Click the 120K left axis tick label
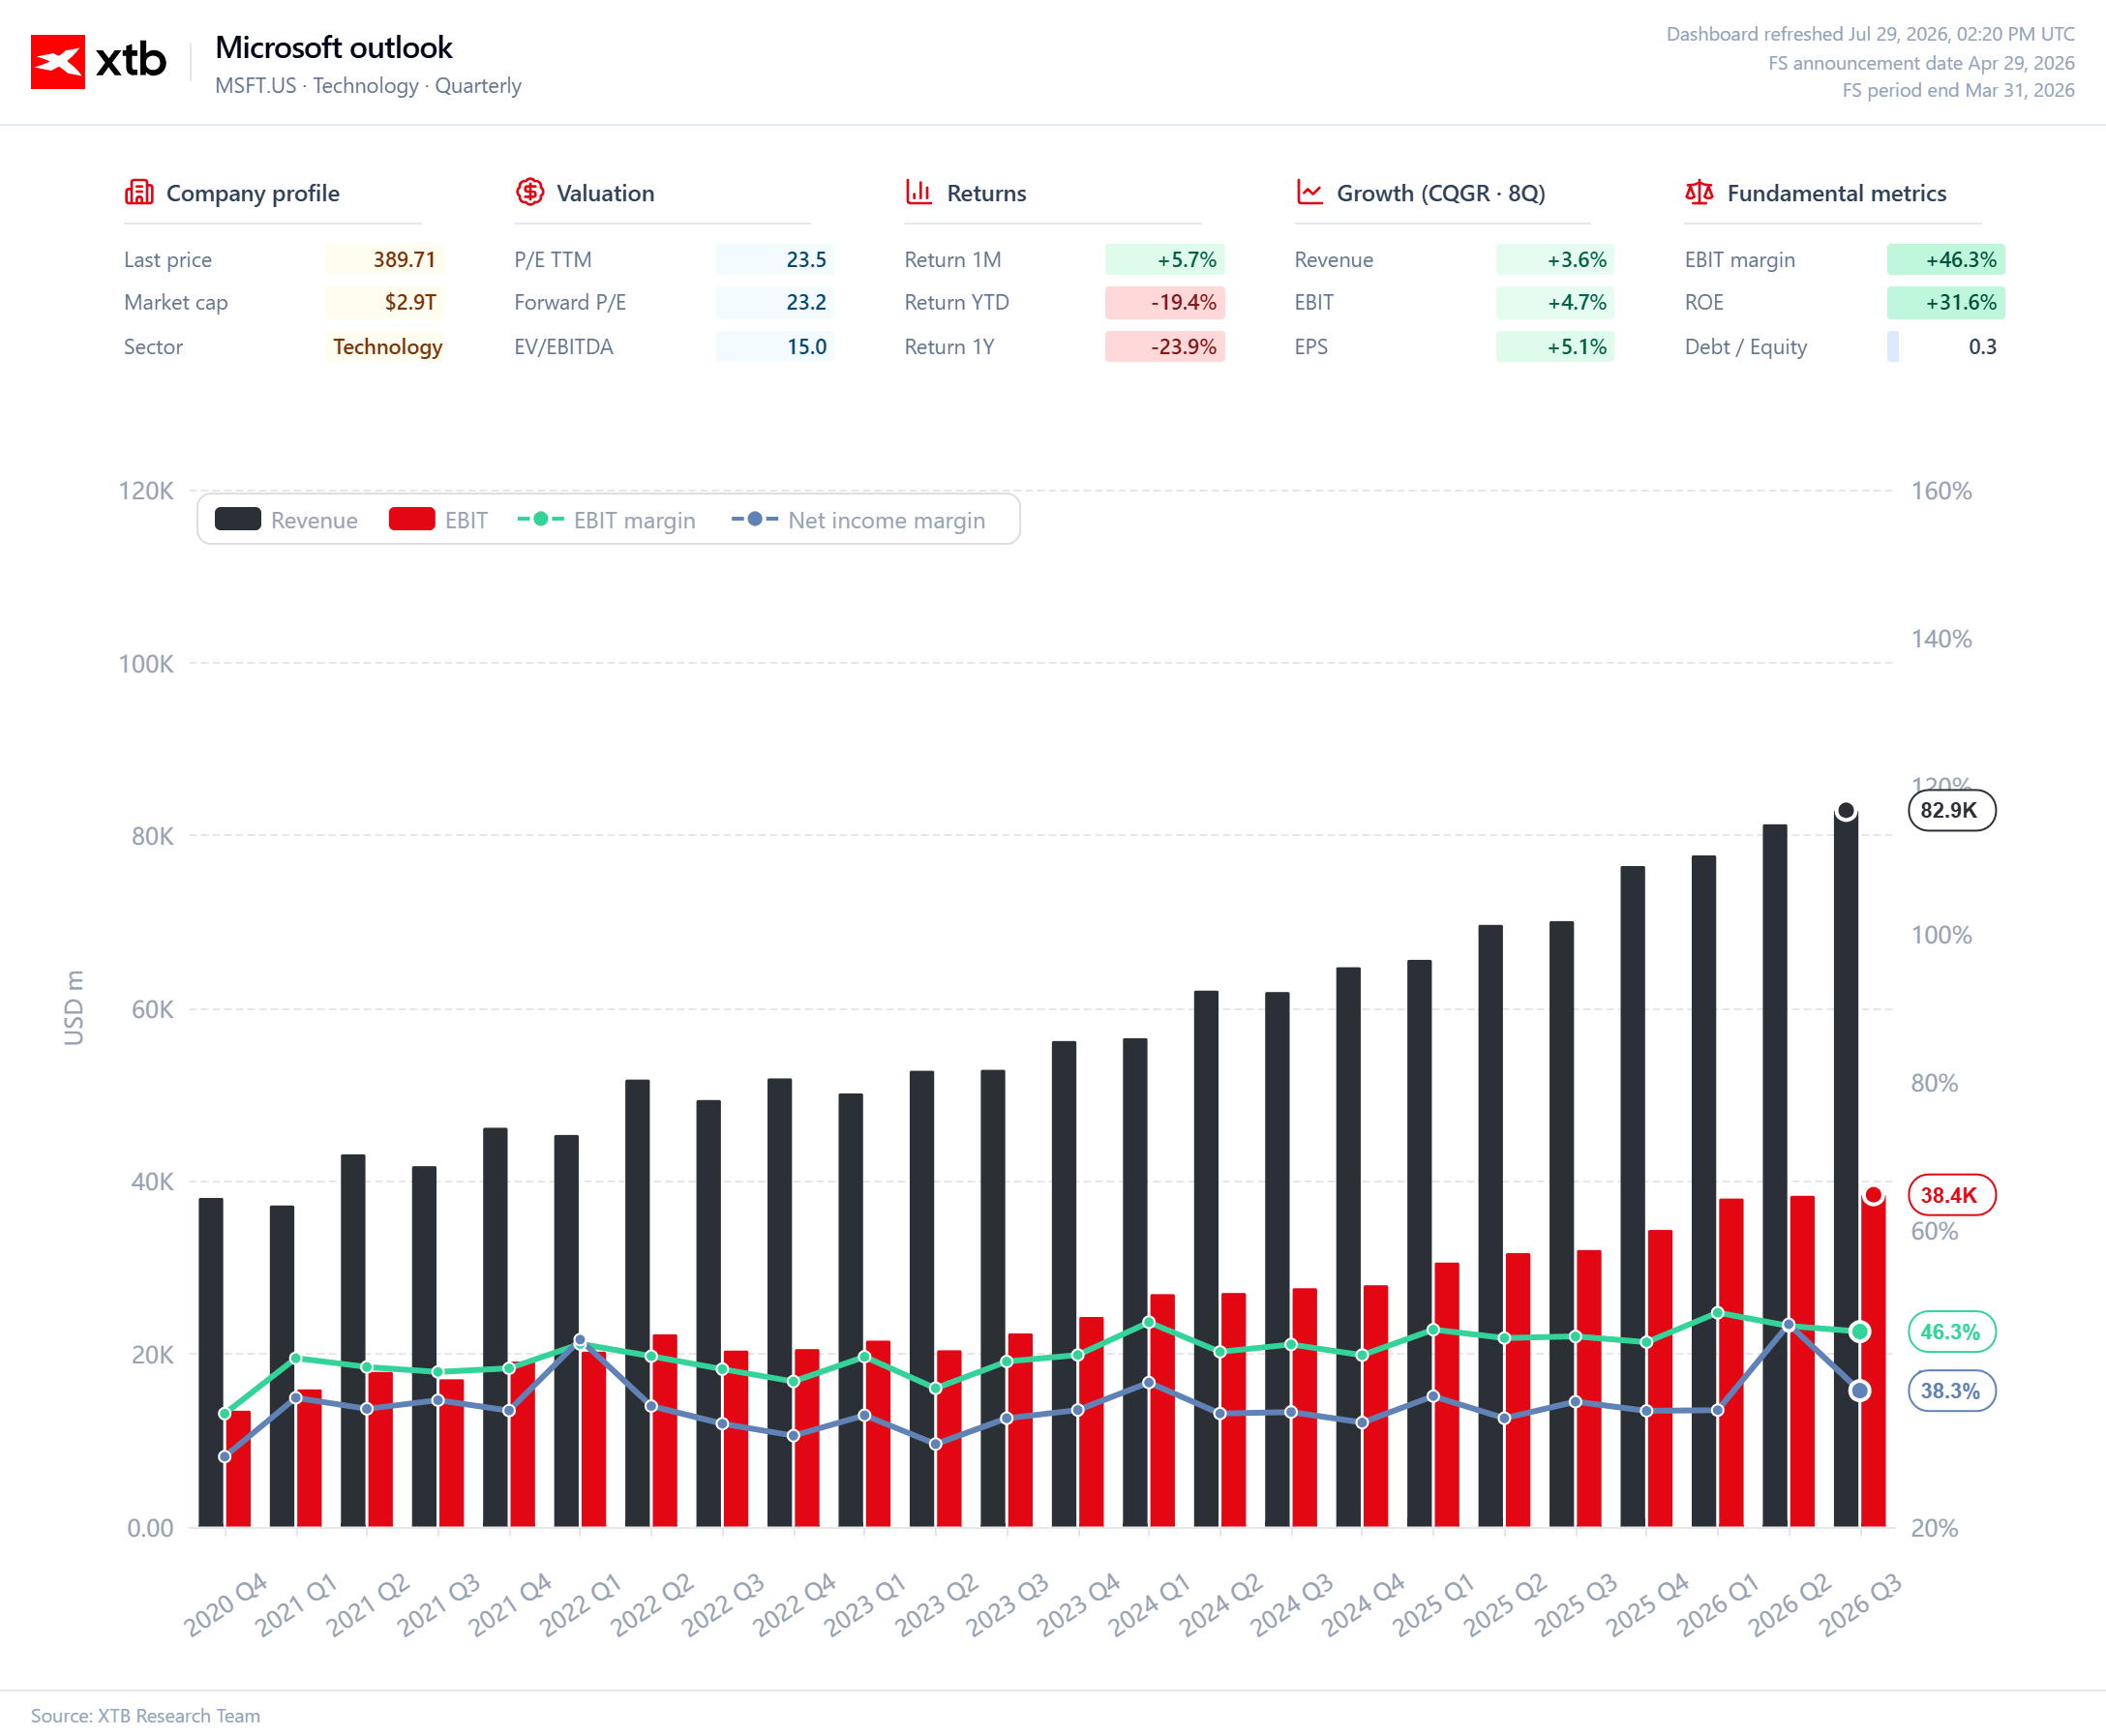This screenshot has width=2106, height=1736. coord(146,491)
